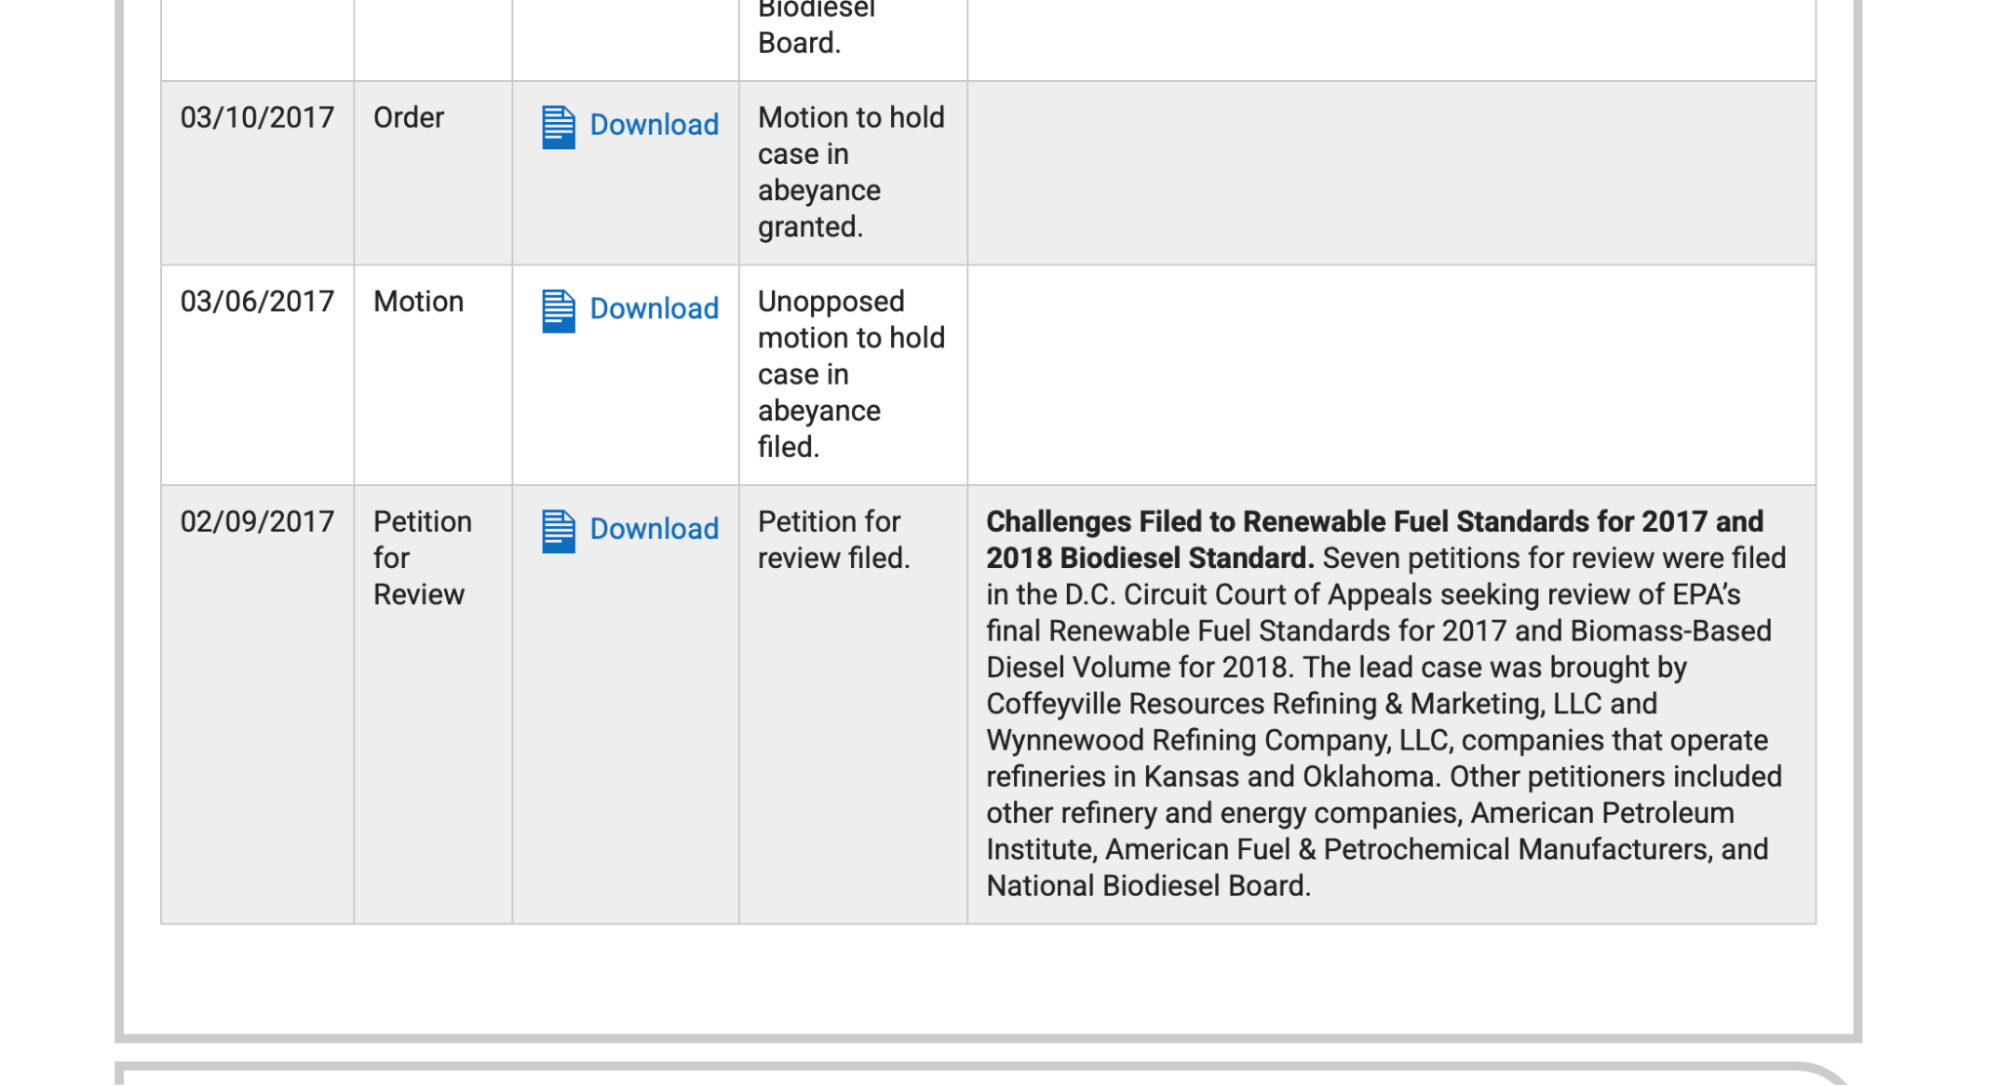Select the "Petition for Review" type cell

421,558
